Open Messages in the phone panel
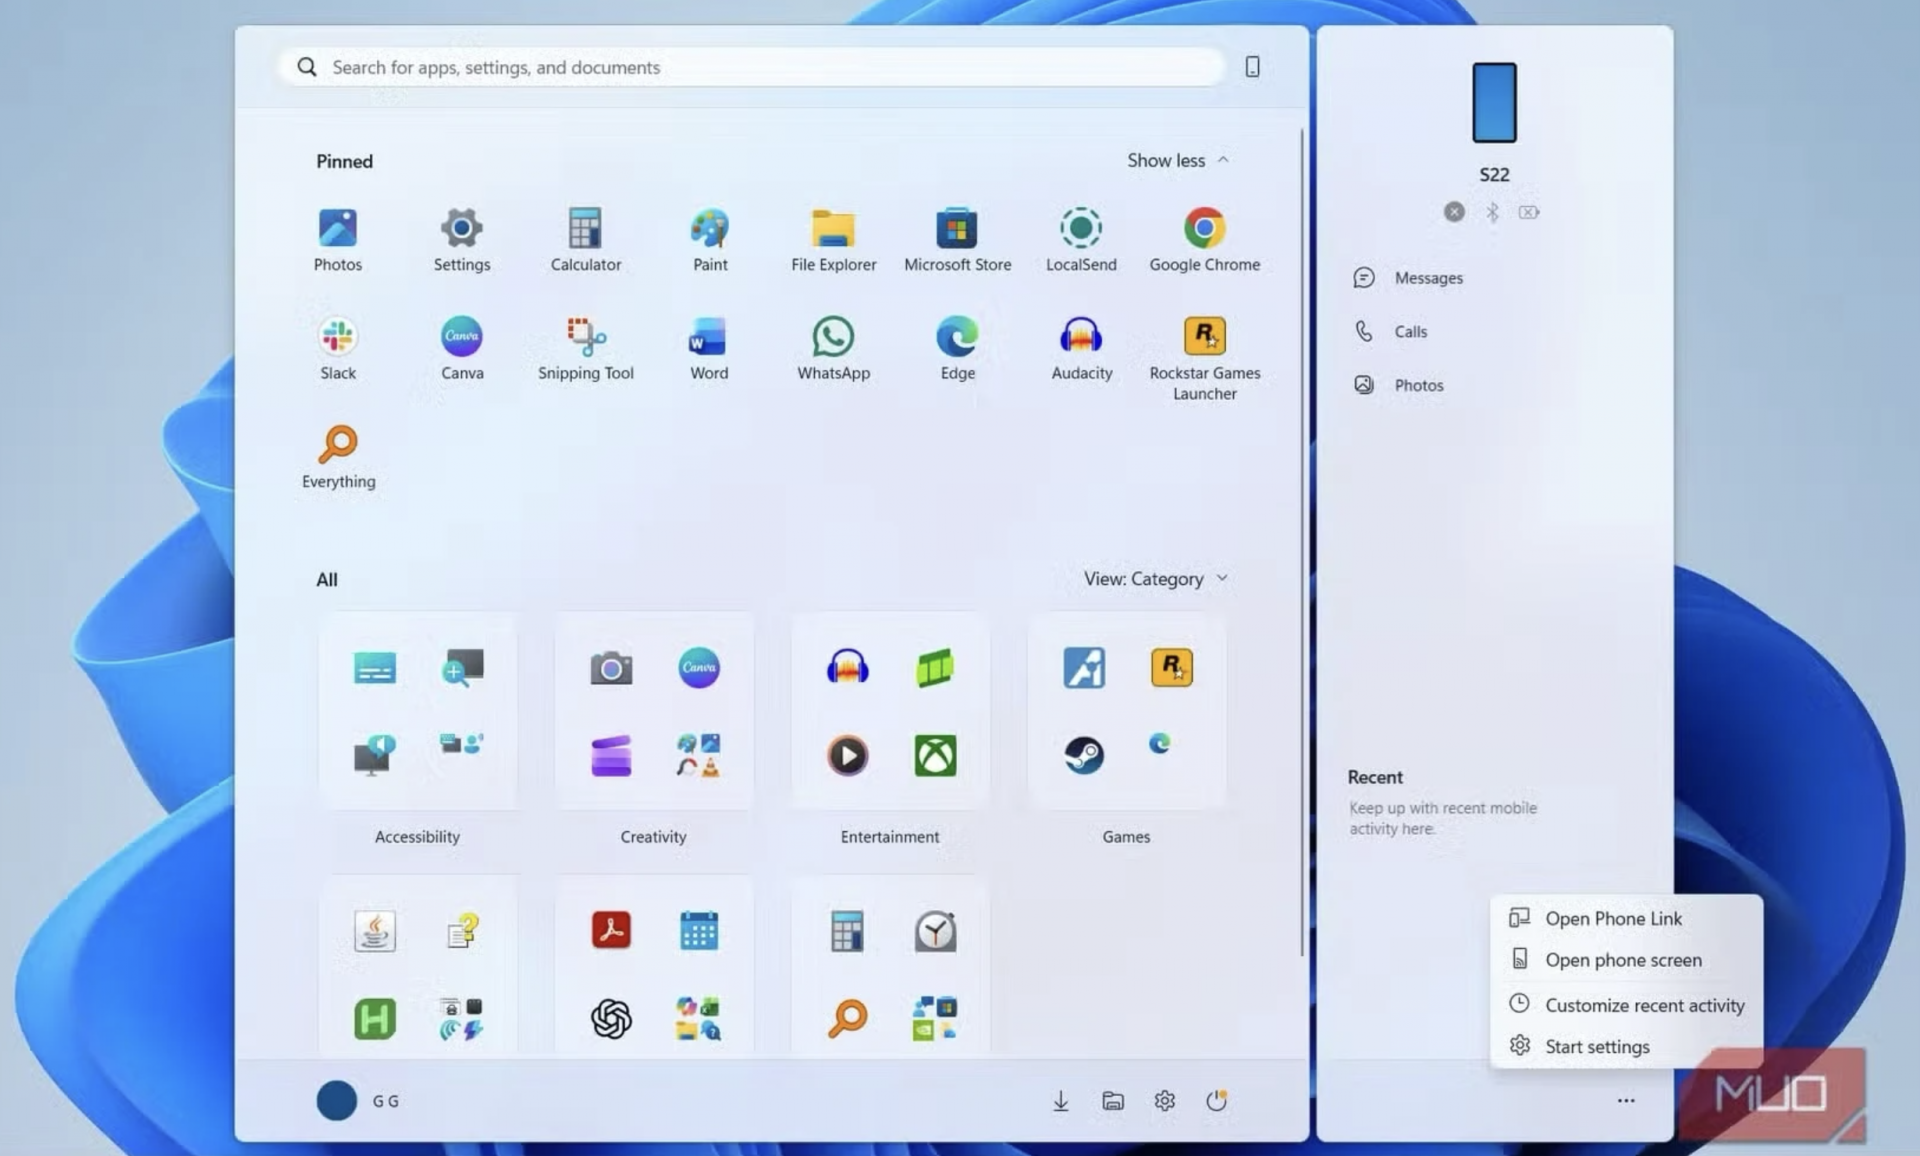The image size is (1920, 1156). click(1427, 278)
